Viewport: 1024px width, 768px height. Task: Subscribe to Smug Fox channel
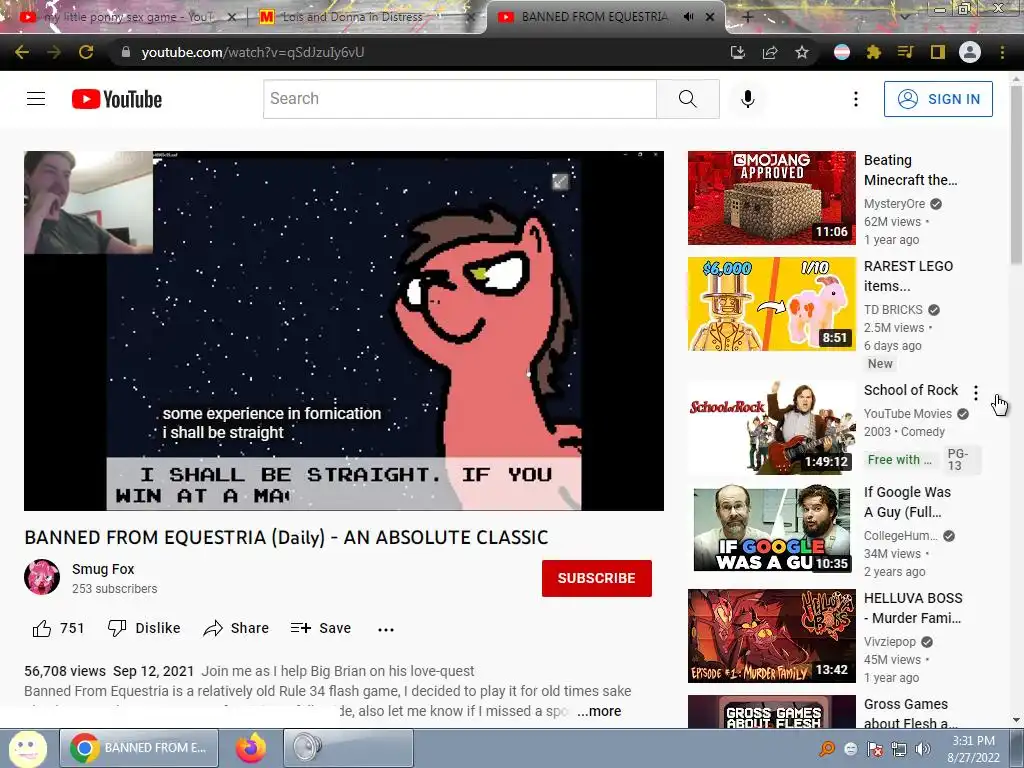tap(596, 578)
